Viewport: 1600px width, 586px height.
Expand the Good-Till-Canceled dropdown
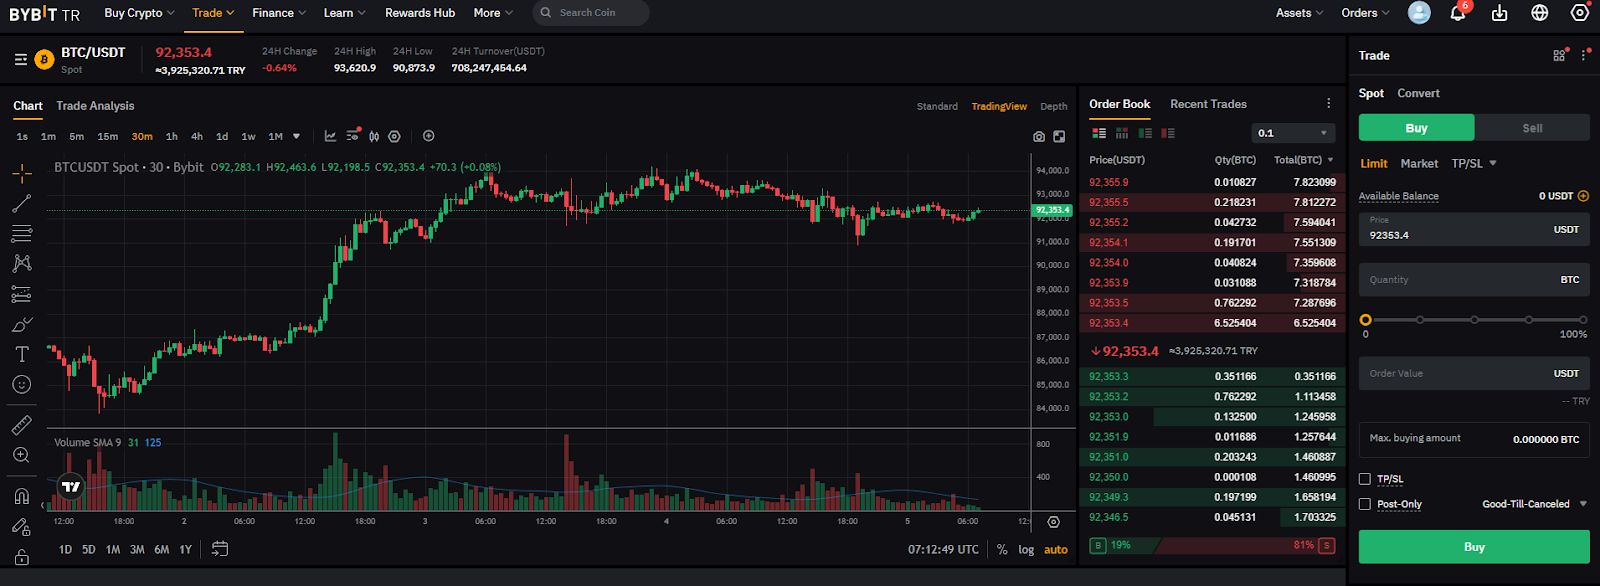(1534, 504)
